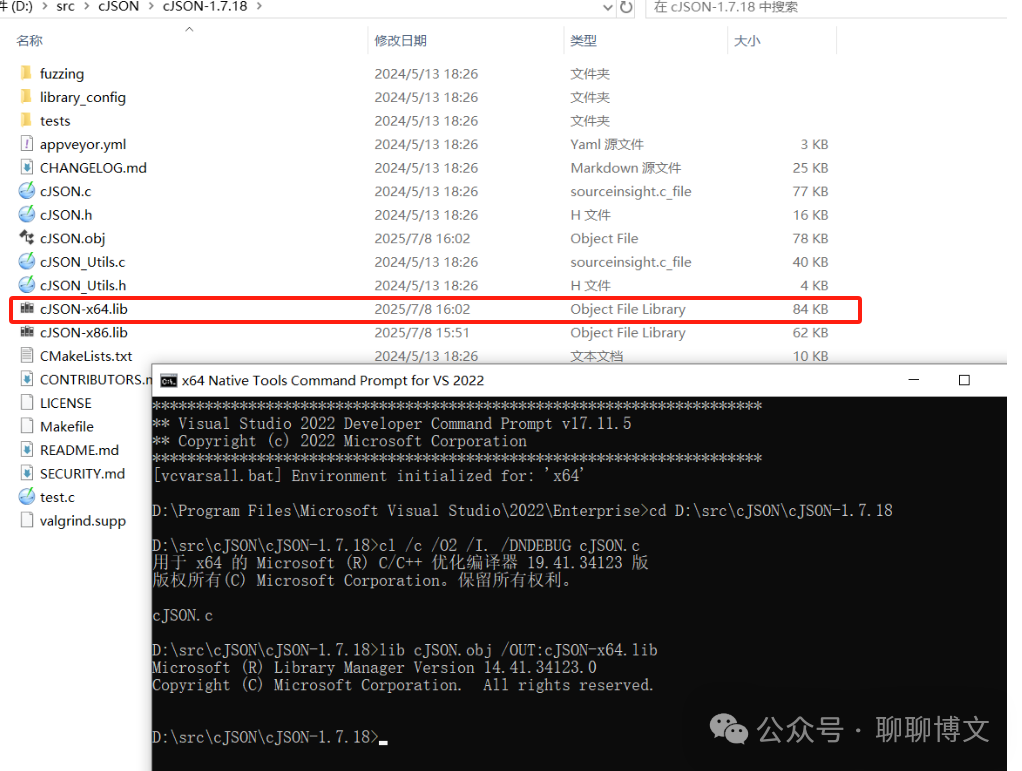Sort by the 名称 column header
1022x771 pixels.
pyautogui.click(x=29, y=40)
